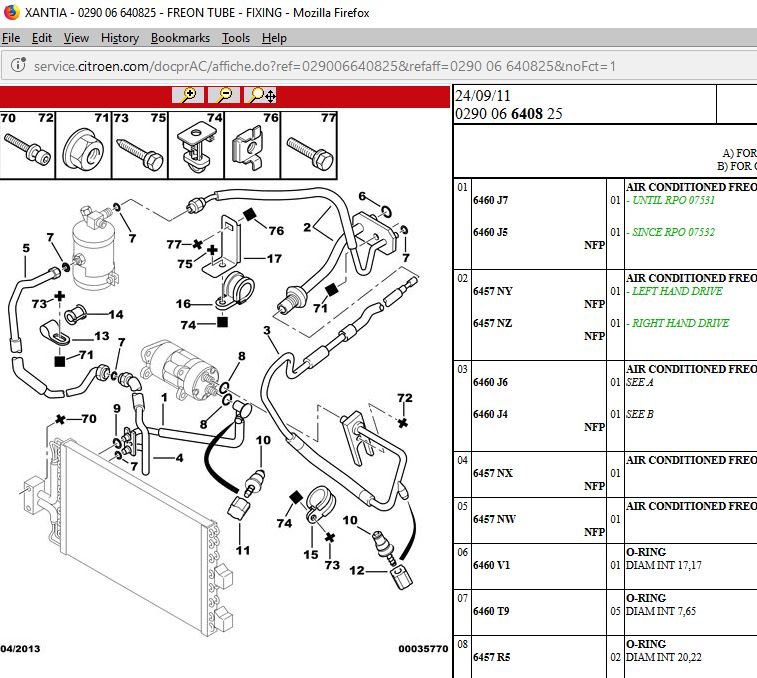Click the green UNTIL RPO 07531 note
This screenshot has width=757, height=678.
coord(673,200)
